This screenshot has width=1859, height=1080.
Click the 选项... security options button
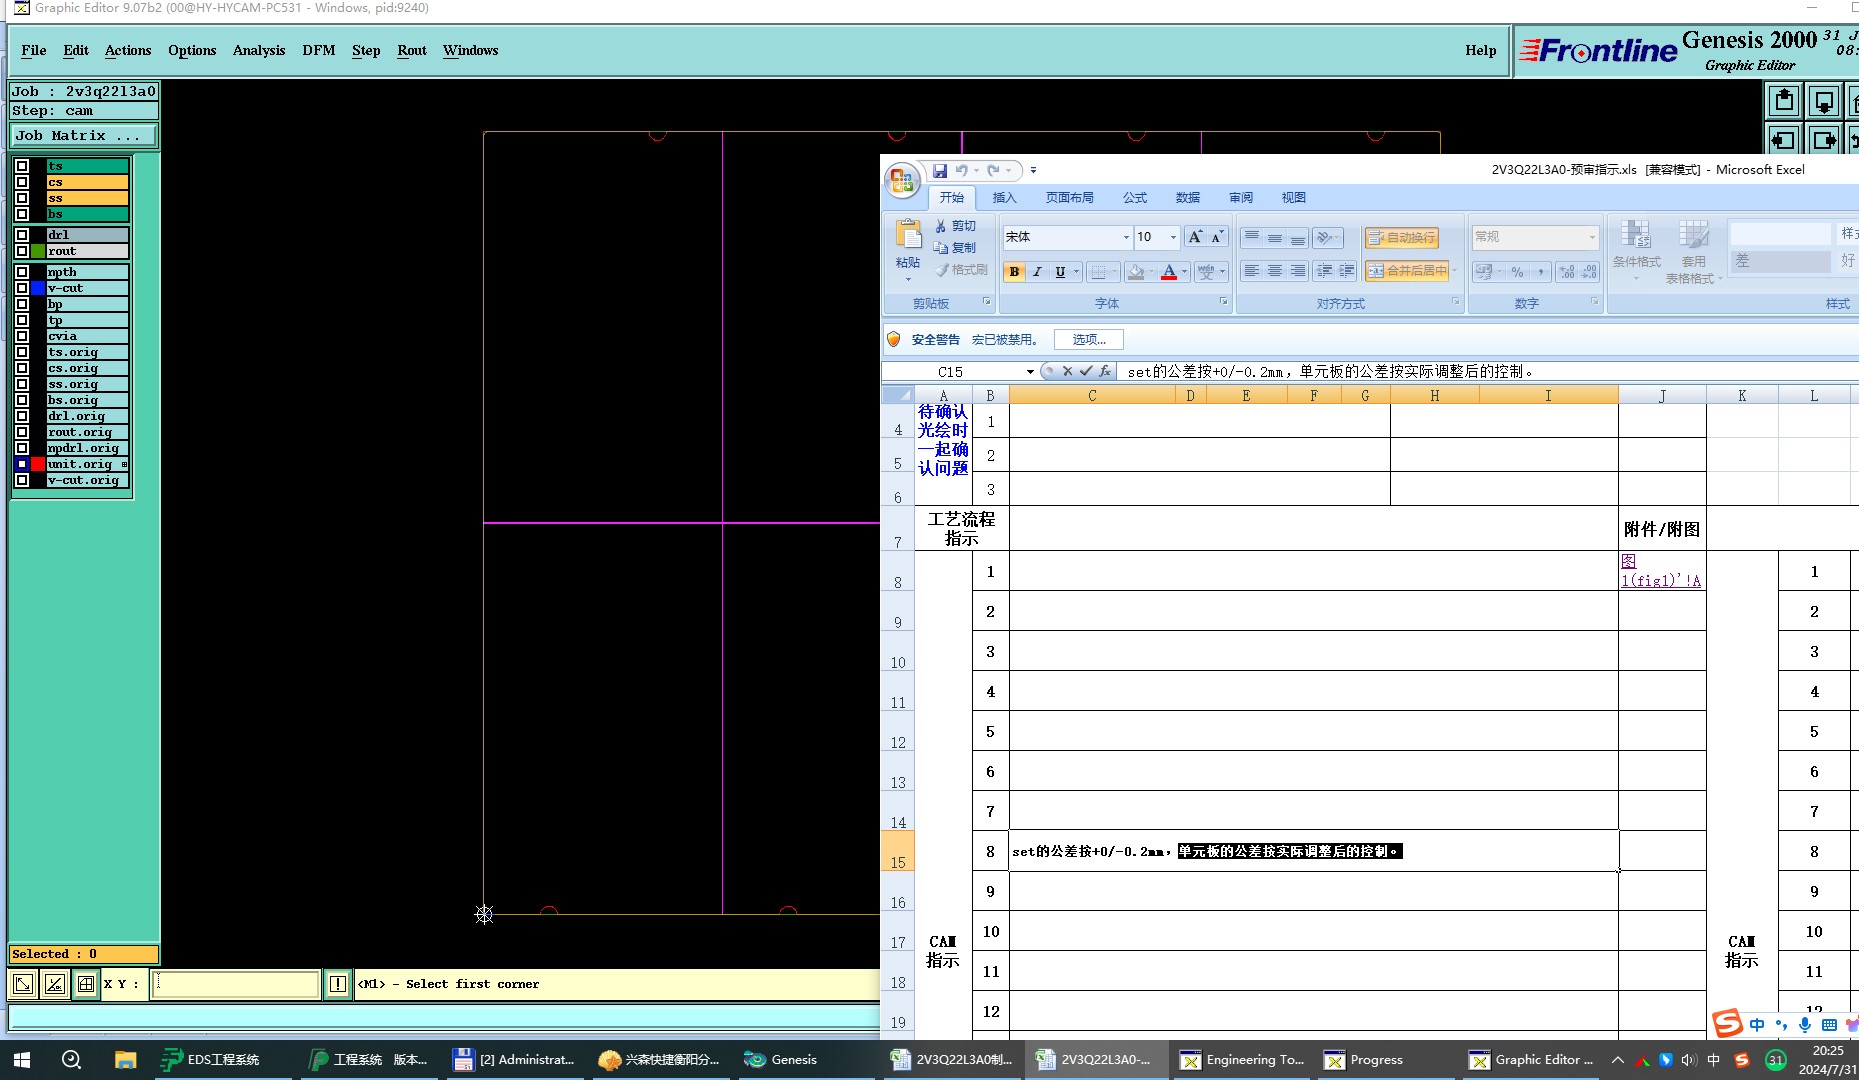pyautogui.click(x=1088, y=340)
